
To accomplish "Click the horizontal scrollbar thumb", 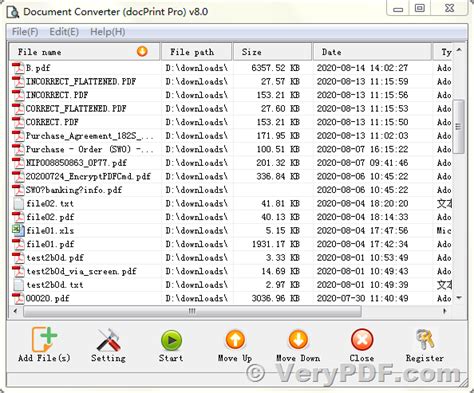I will pos(192,311).
